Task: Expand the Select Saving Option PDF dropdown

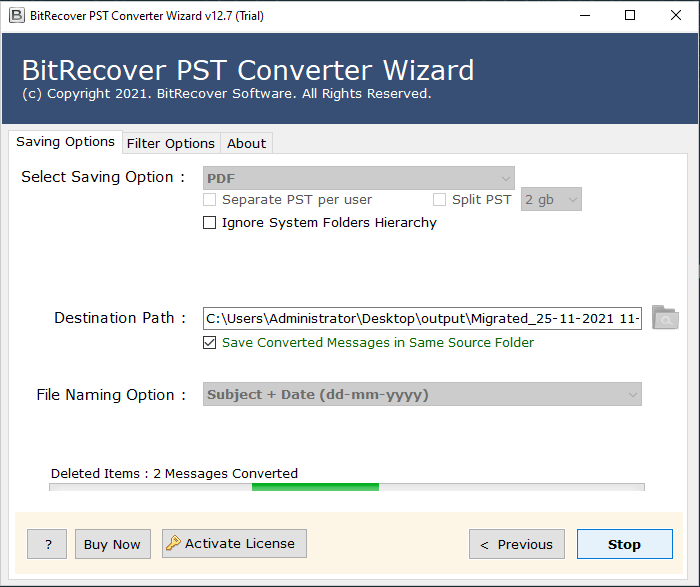Action: 359,178
